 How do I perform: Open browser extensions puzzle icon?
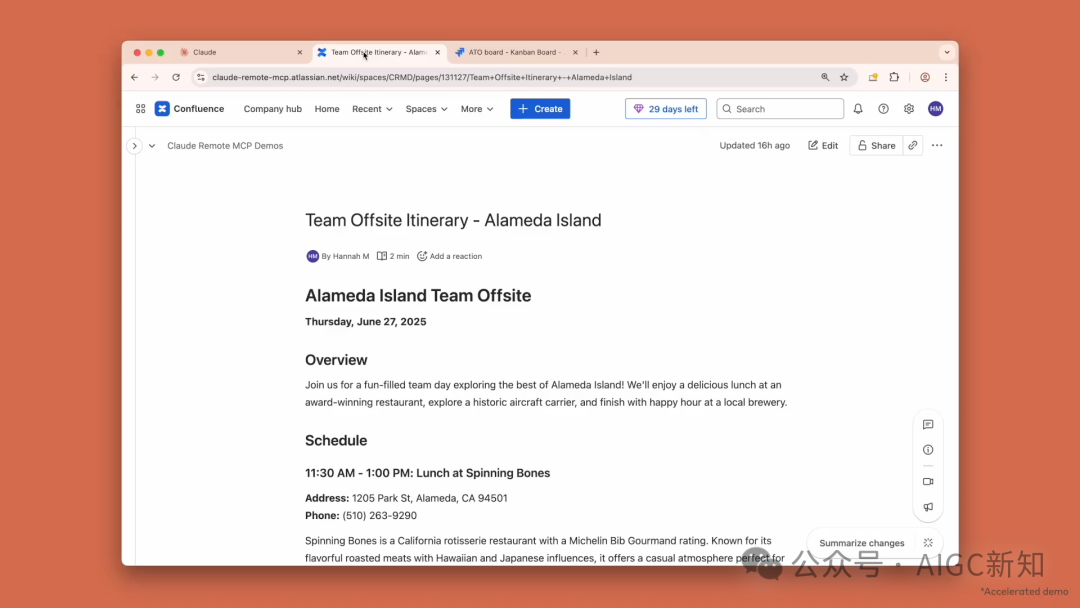[x=894, y=77]
